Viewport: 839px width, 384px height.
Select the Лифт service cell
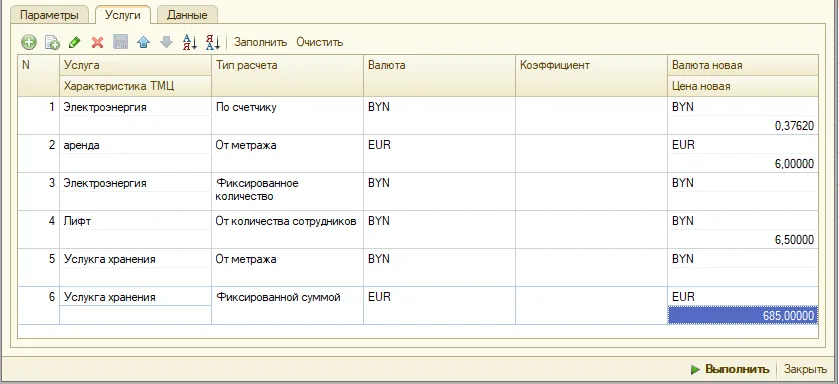coord(135,221)
